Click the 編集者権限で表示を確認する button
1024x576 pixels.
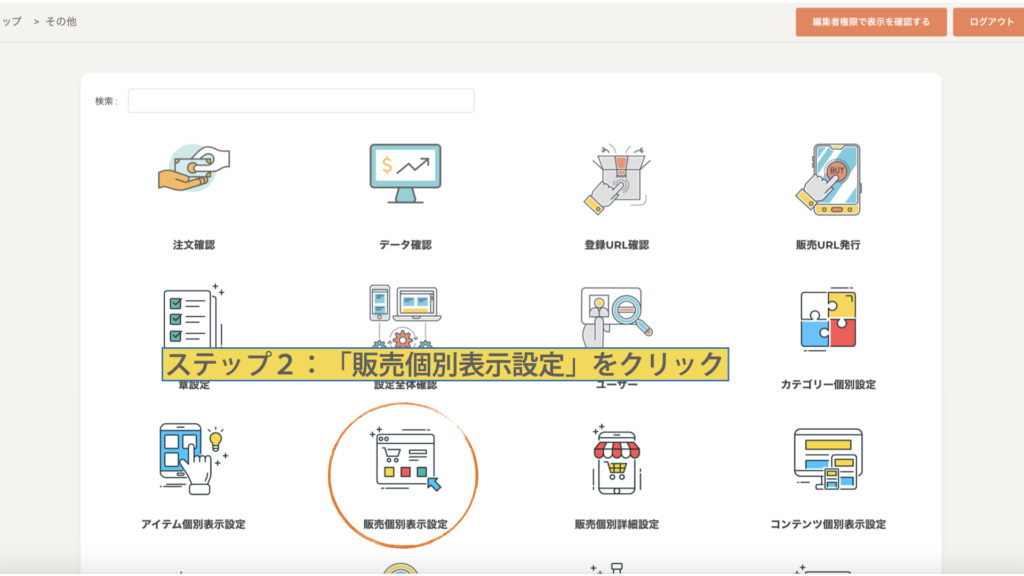871,22
